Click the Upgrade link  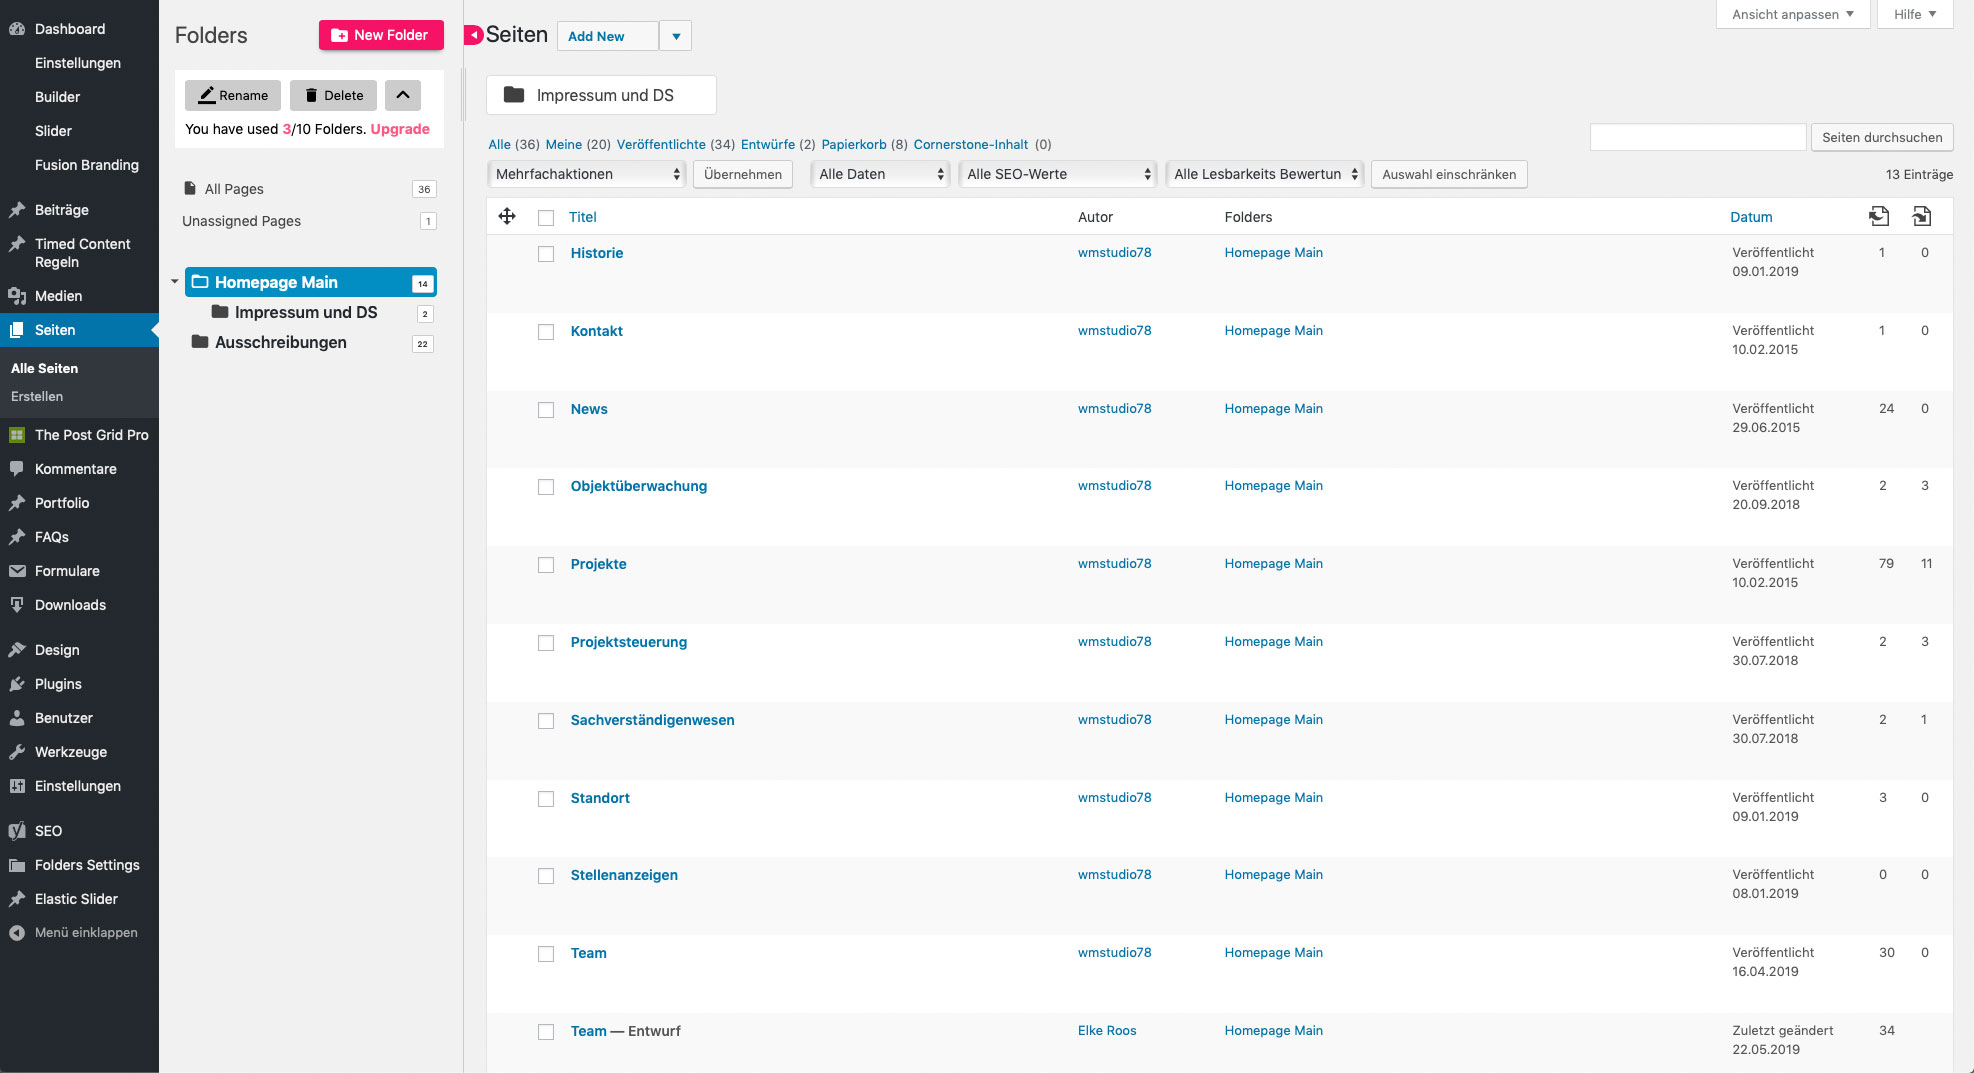400,129
